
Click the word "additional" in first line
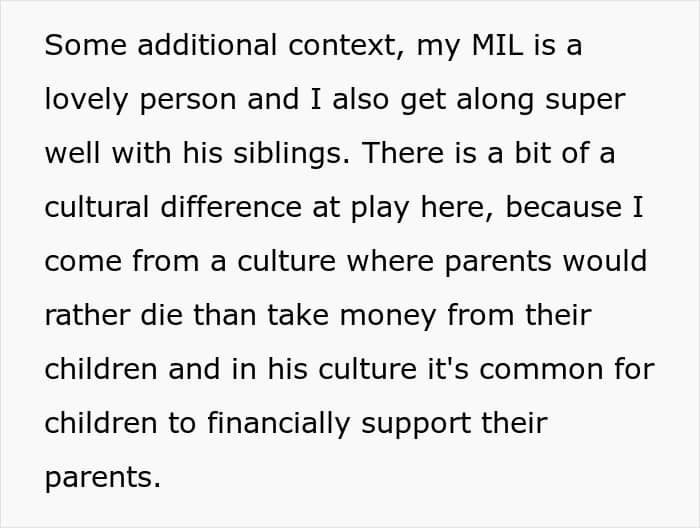click(x=207, y=45)
